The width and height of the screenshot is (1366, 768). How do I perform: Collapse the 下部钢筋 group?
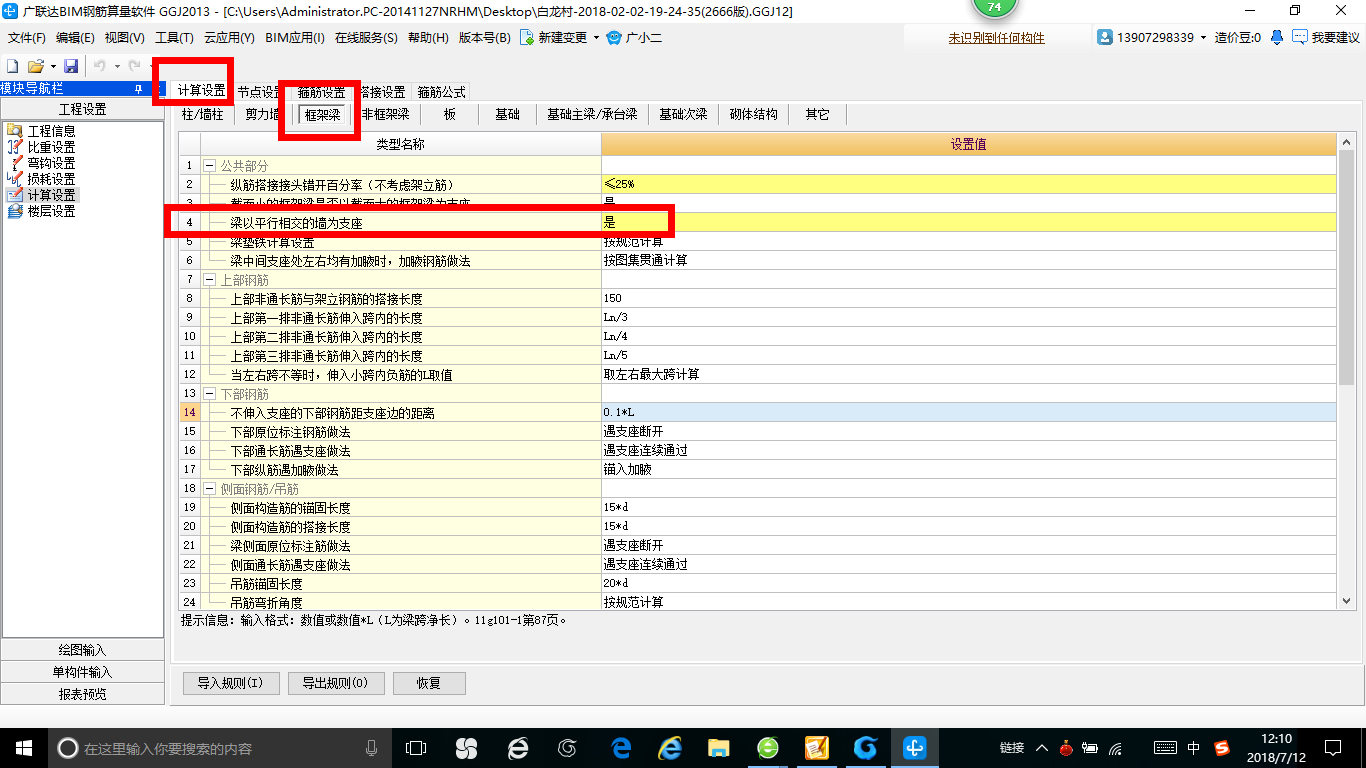[x=210, y=394]
